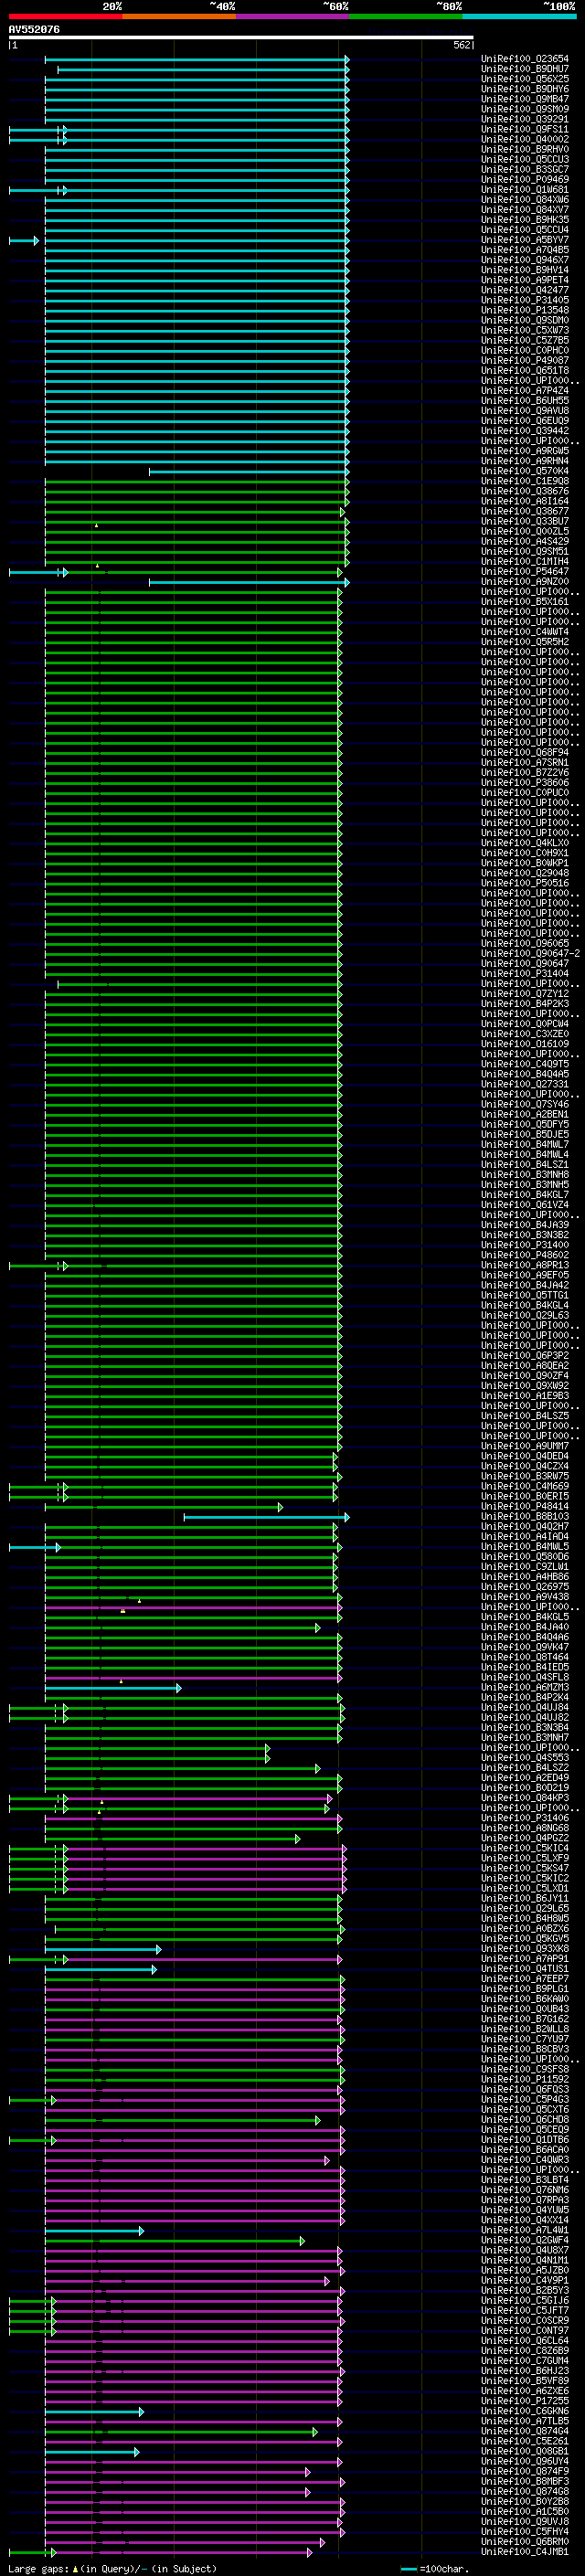This screenshot has width=585, height=2576.
Task: Click label UniRef100_P13548
Action: click(525, 310)
